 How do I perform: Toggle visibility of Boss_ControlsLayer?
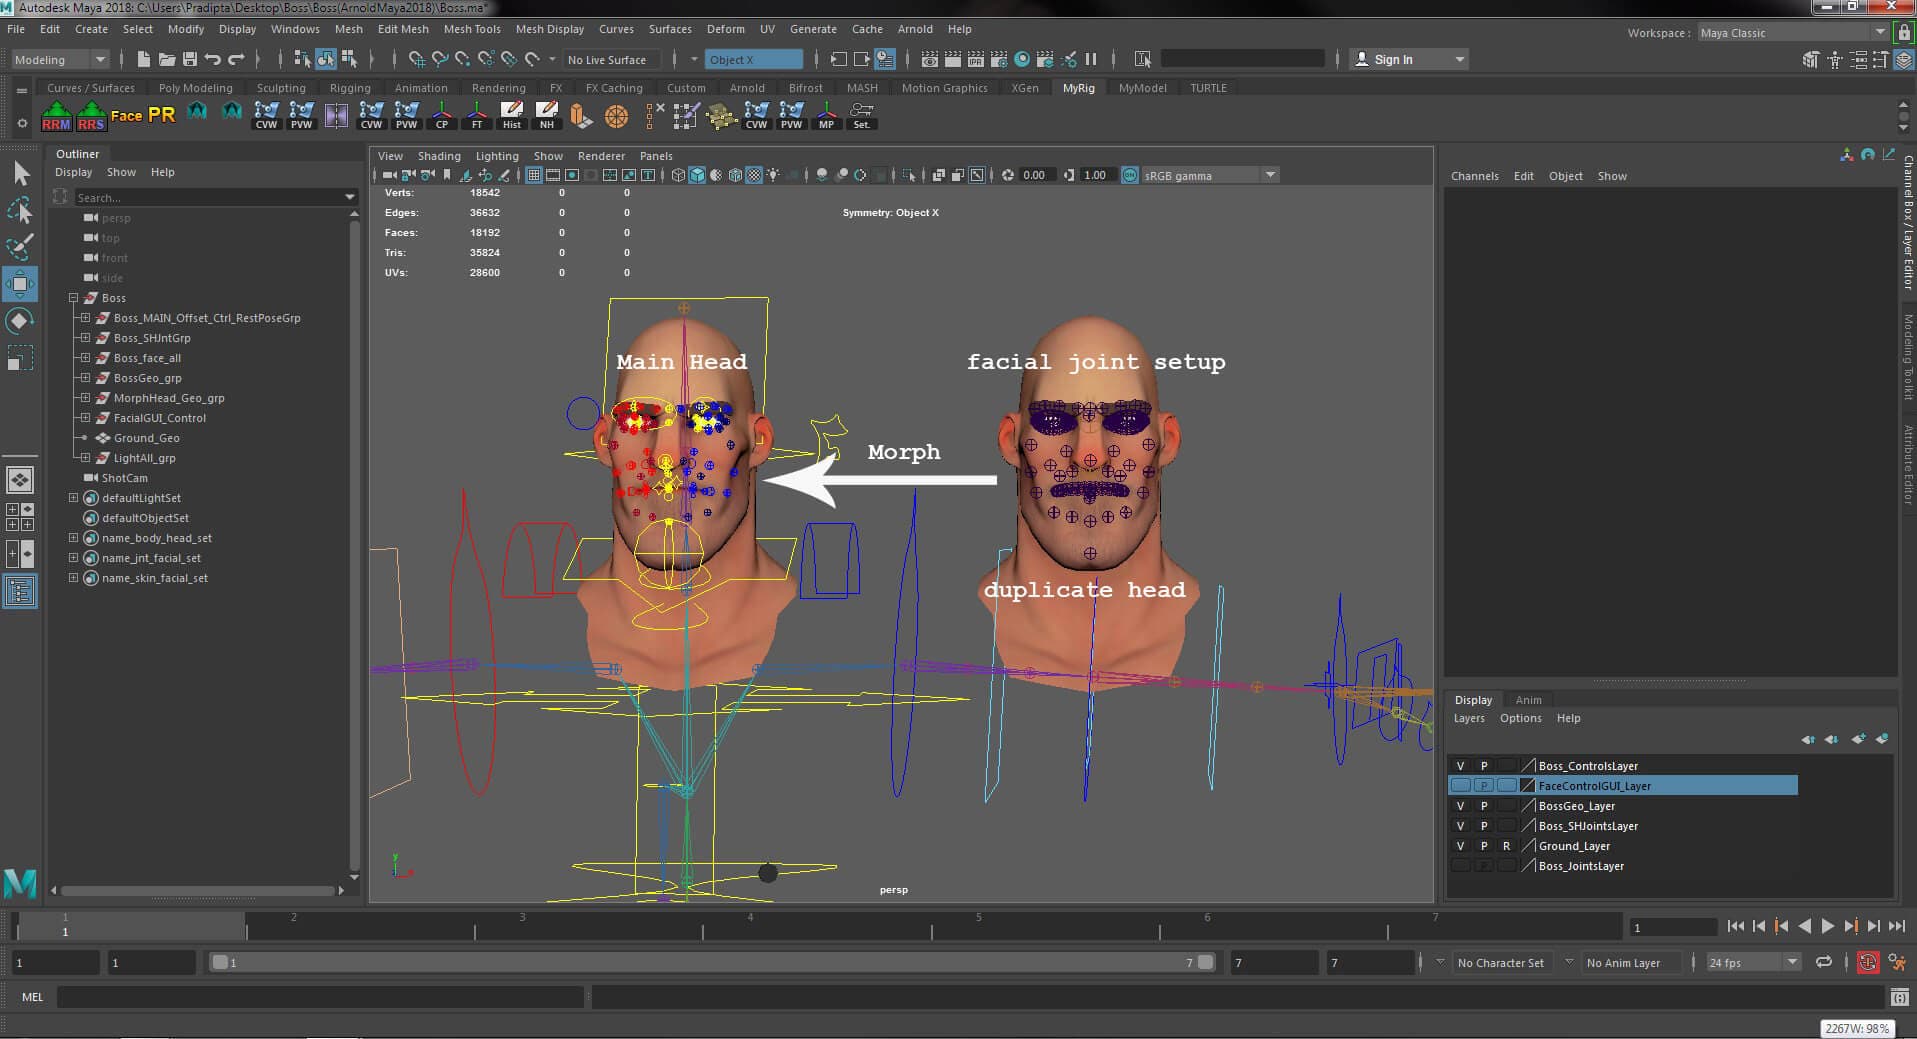1461,766
